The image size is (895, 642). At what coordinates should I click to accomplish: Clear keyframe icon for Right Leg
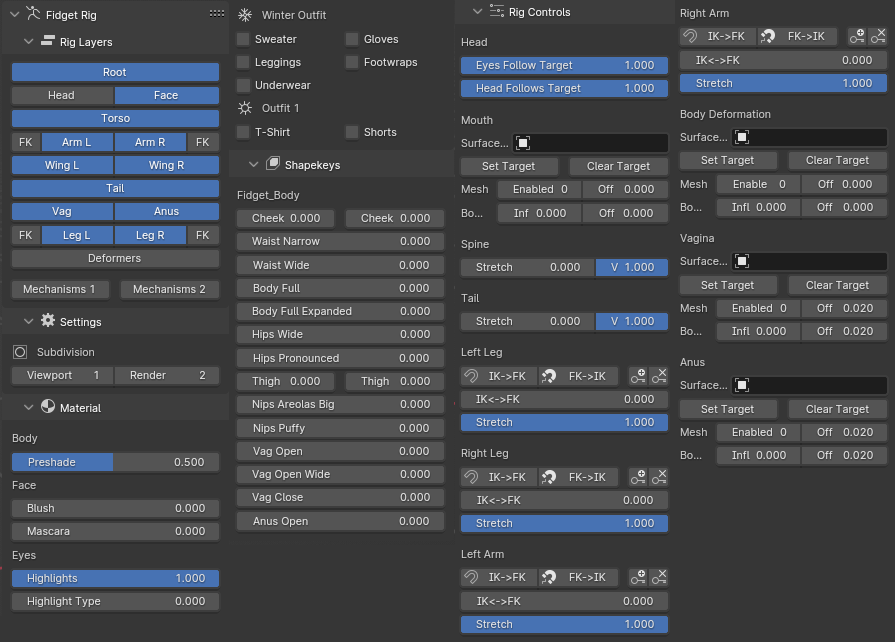(x=659, y=477)
